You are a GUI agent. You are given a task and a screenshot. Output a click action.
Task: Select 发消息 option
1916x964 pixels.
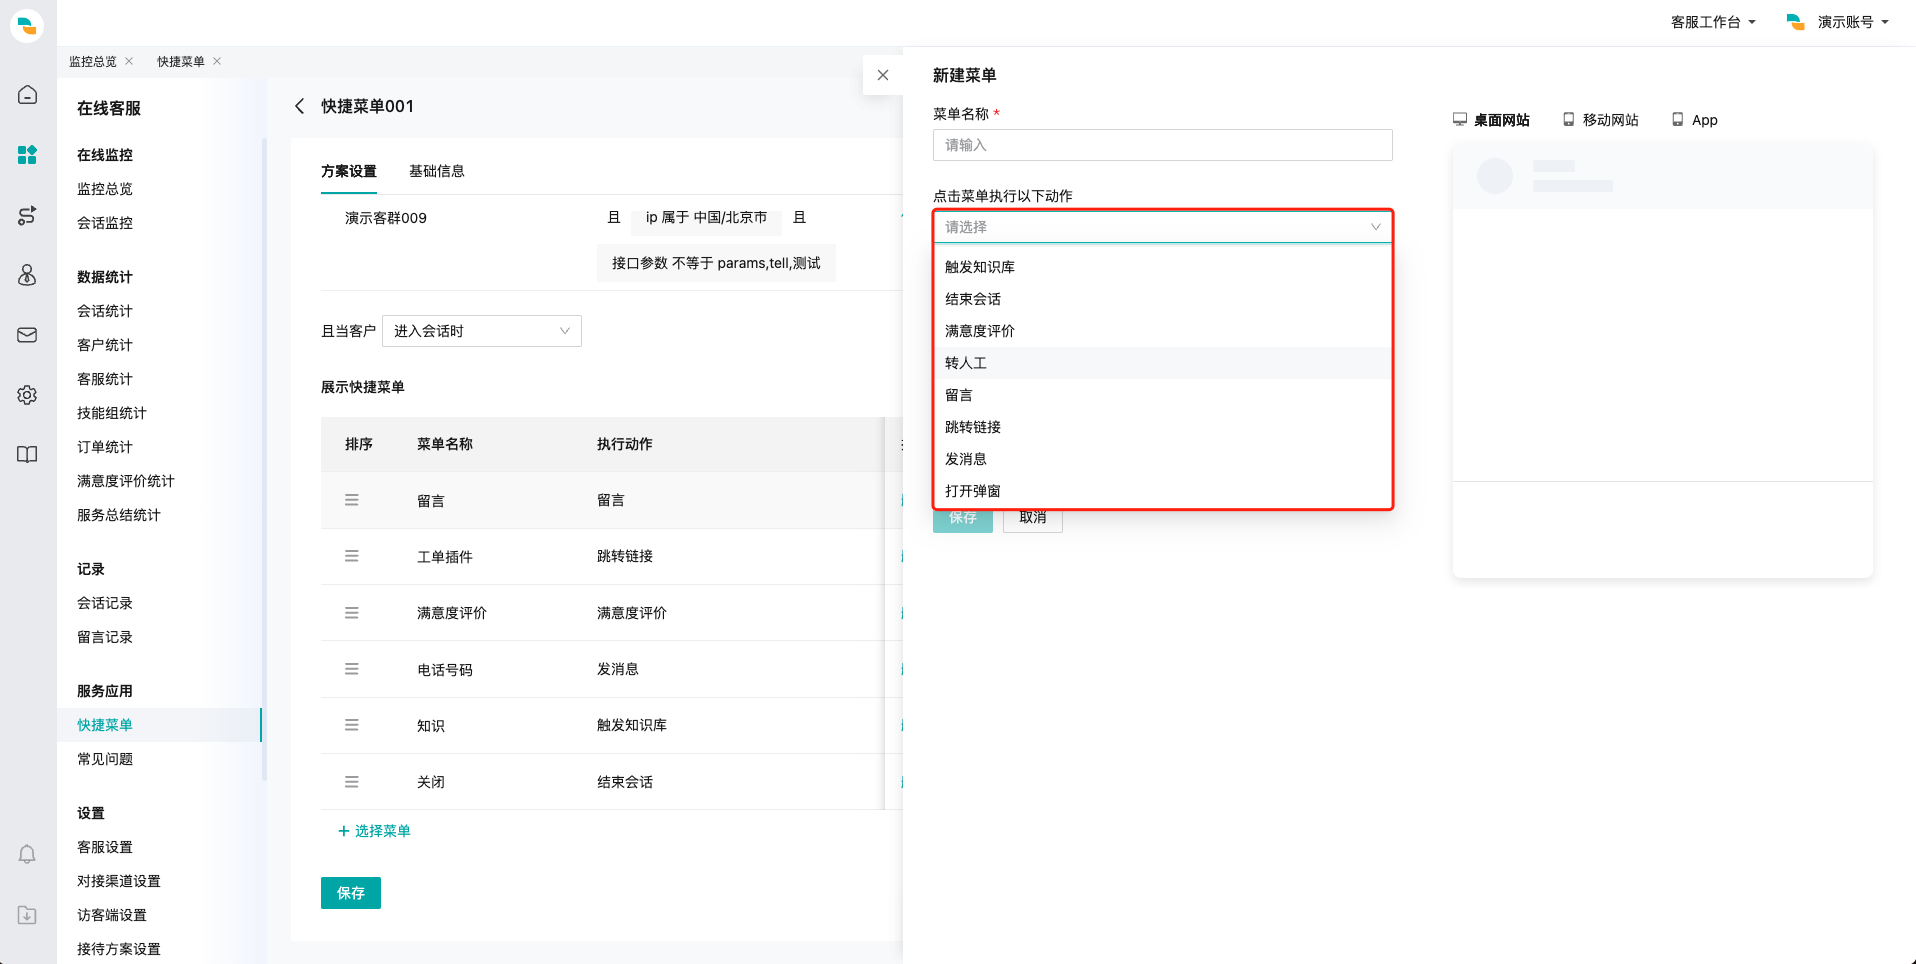coord(1162,459)
